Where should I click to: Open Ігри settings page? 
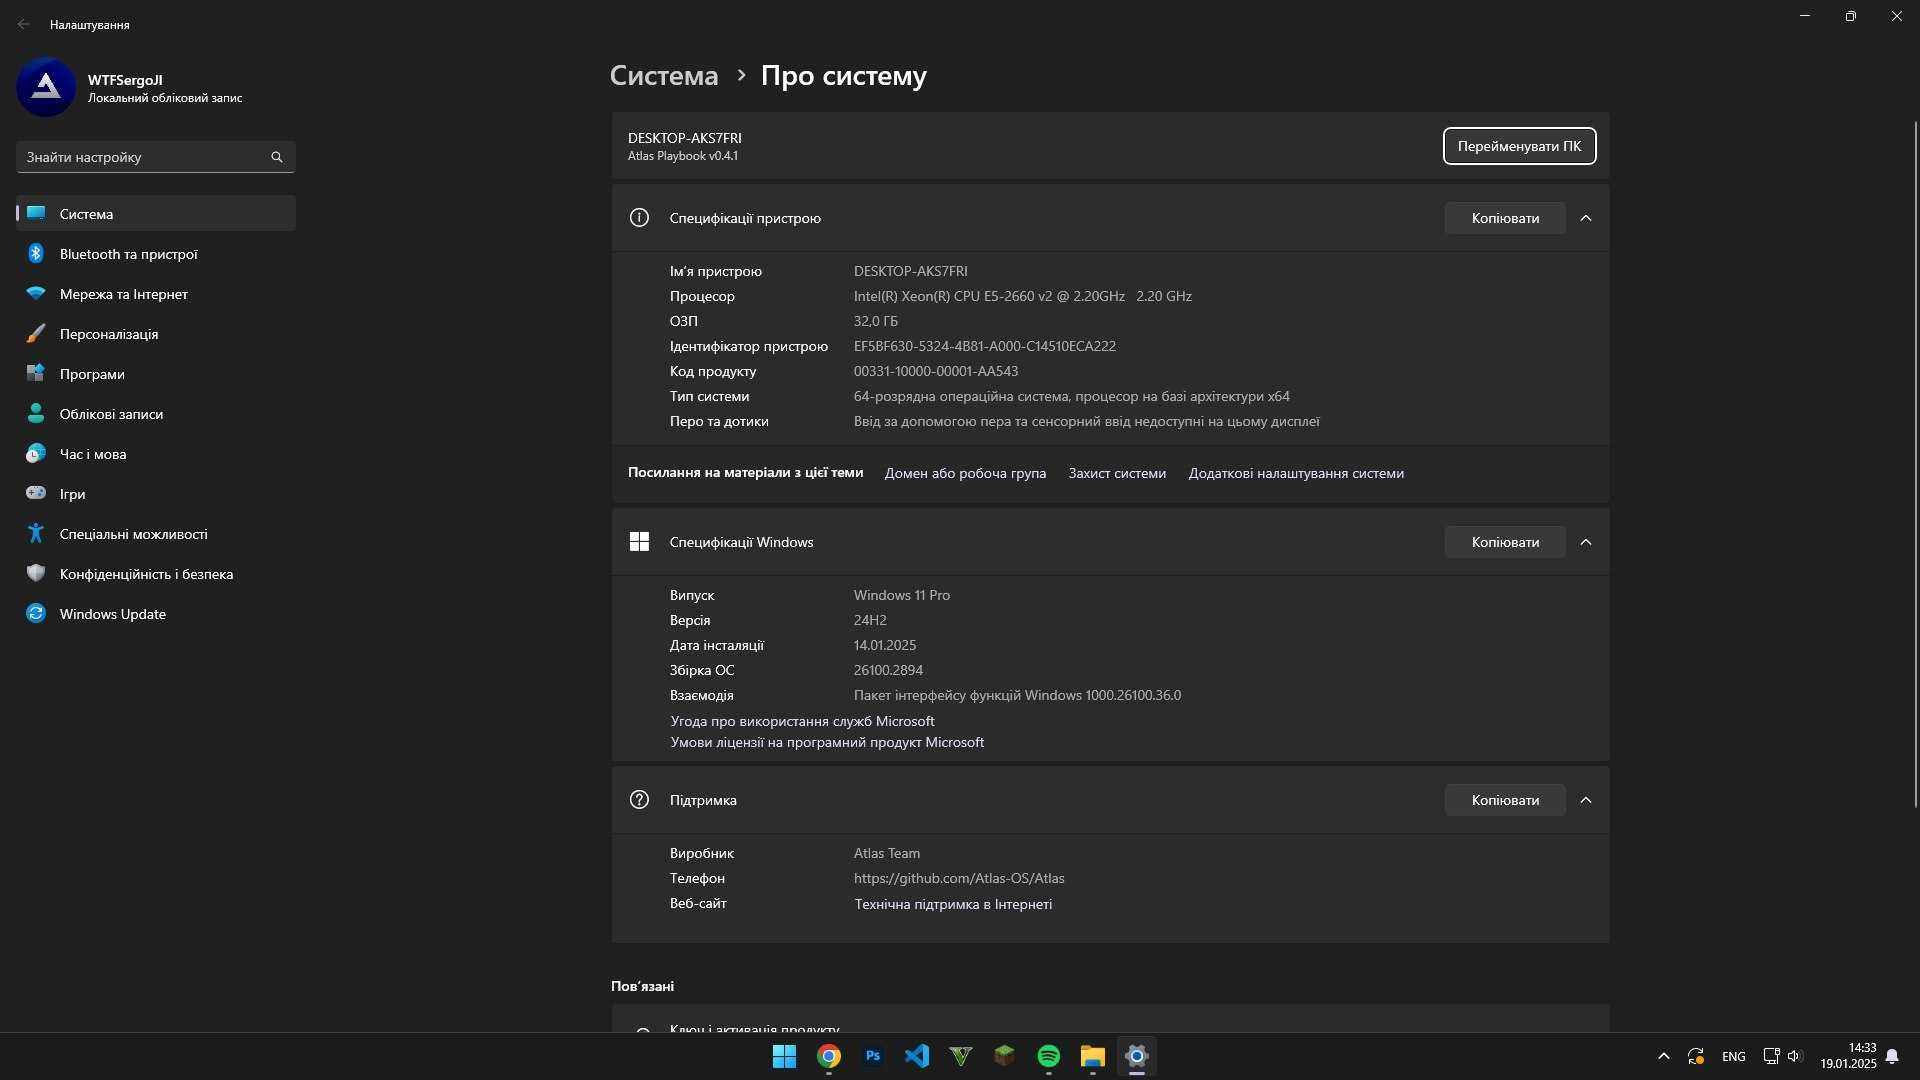[156, 494]
